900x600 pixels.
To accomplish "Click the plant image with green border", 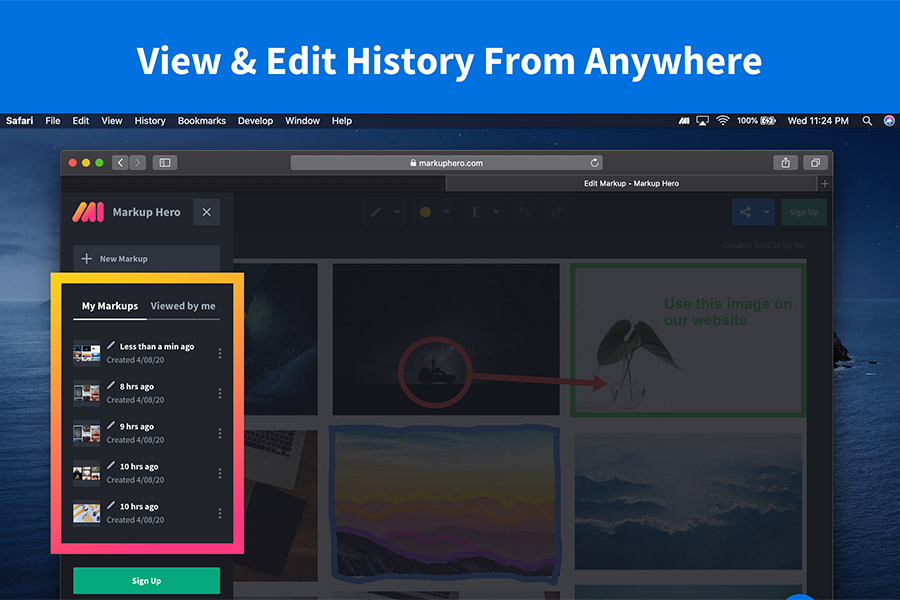I will 688,340.
